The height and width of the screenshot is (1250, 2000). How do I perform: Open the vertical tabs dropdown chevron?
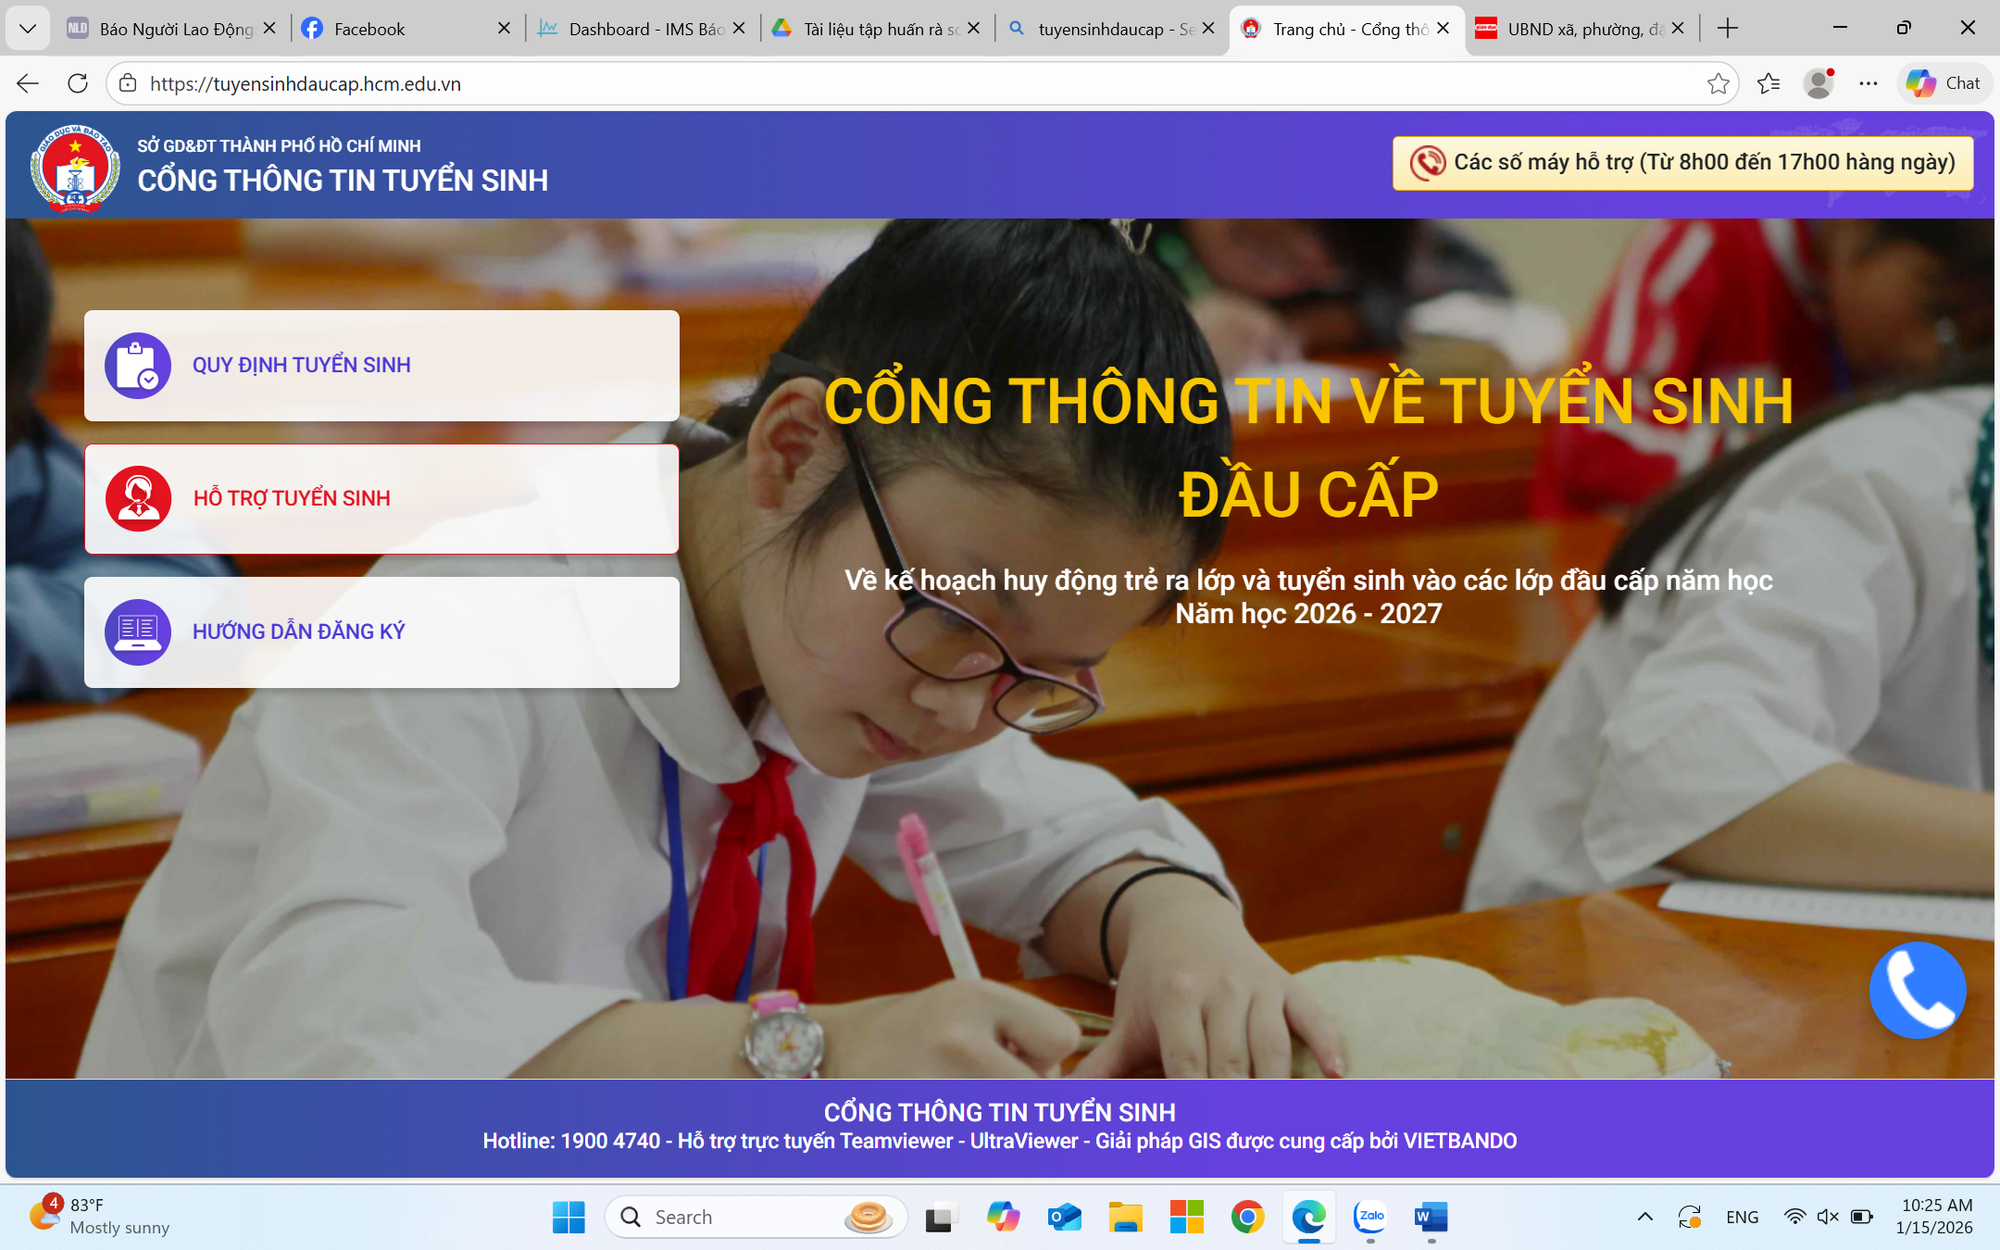[27, 28]
